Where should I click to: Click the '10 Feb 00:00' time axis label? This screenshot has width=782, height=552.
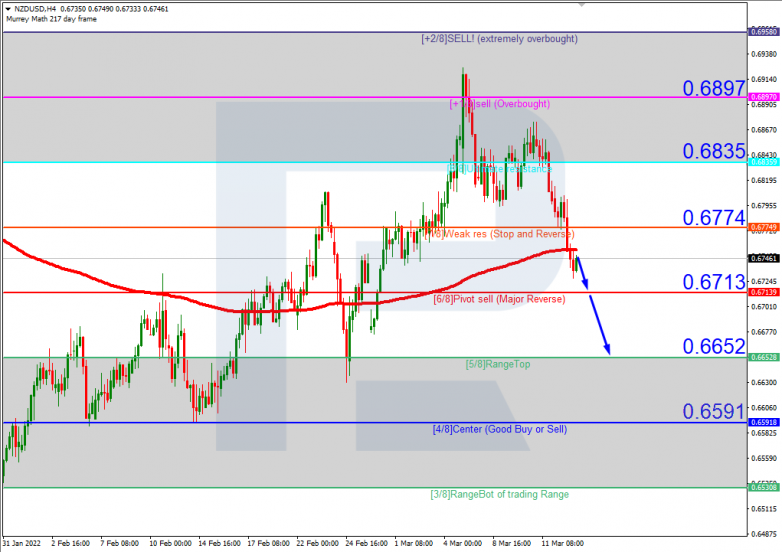click(x=170, y=544)
